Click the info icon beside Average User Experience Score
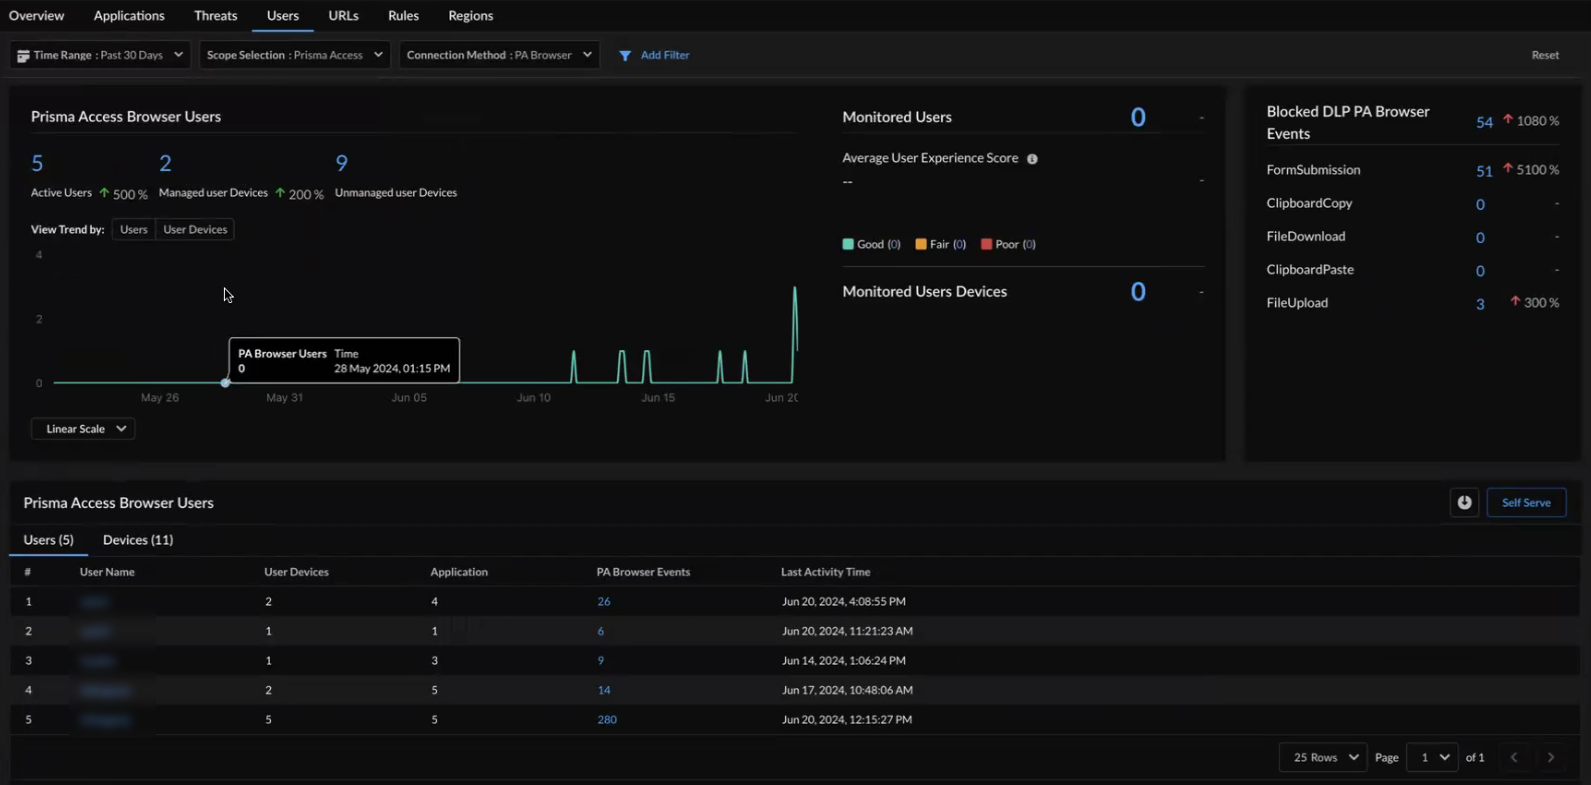This screenshot has width=1591, height=785. 1032,159
